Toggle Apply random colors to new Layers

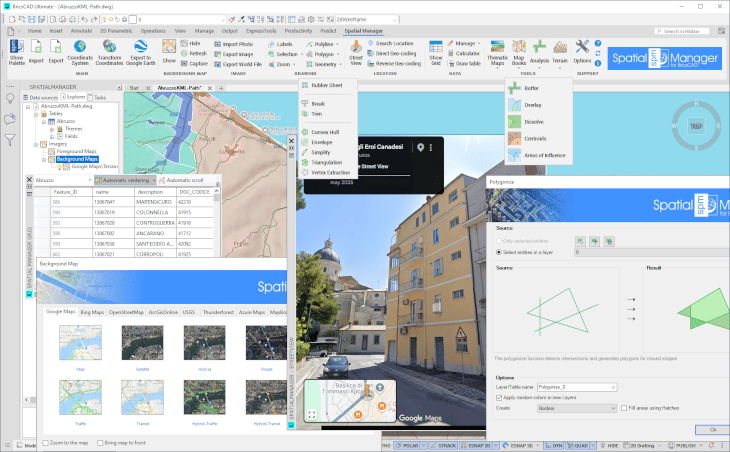click(499, 398)
